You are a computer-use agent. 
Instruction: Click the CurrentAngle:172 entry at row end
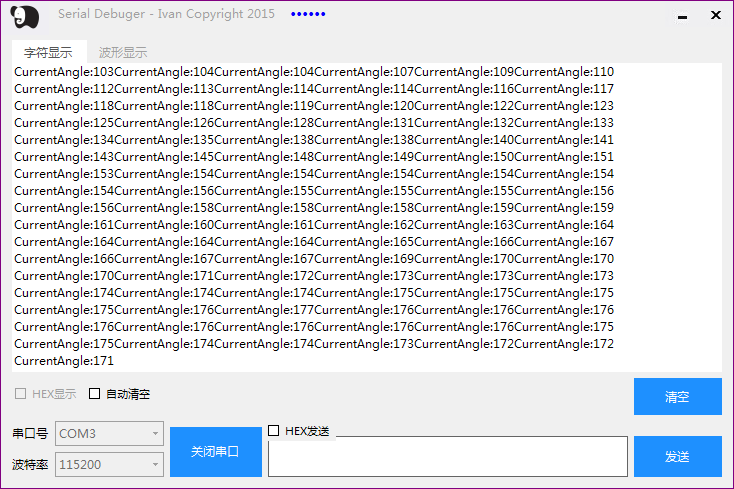[564, 344]
